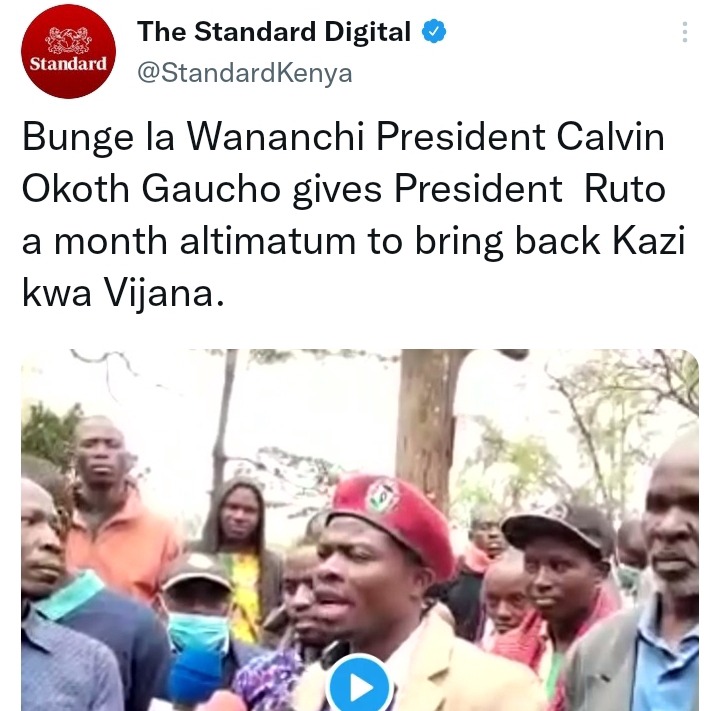Click the blue verified badge
This screenshot has height=711, width=720.
tap(434, 32)
